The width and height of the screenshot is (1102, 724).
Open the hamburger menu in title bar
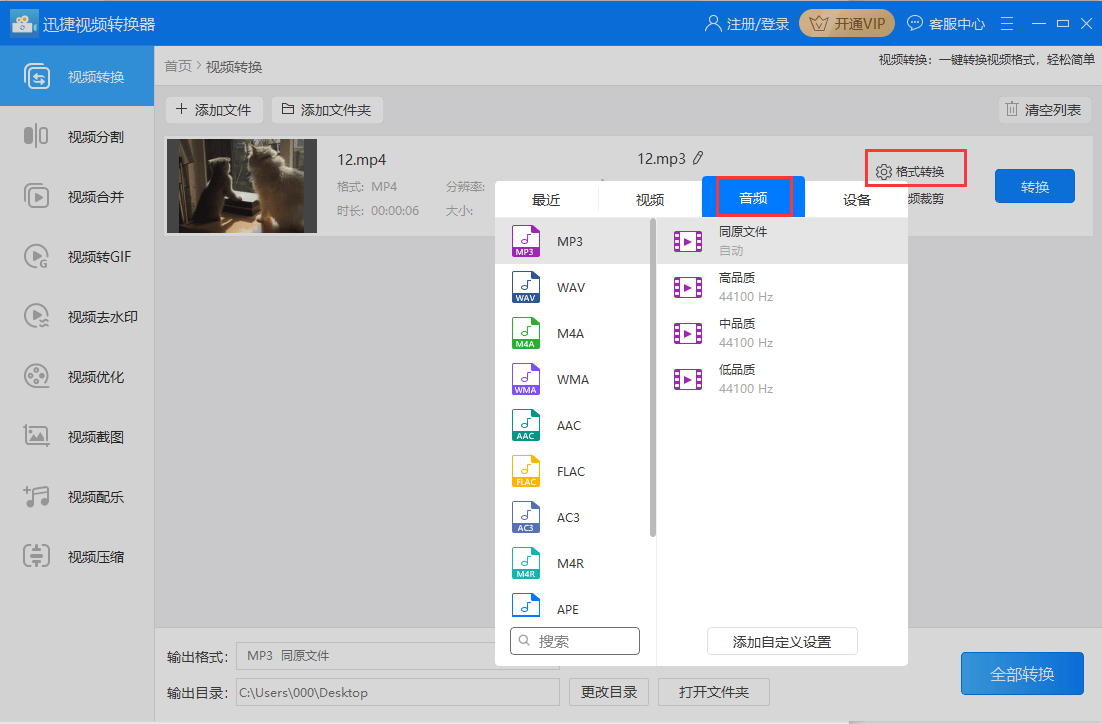click(1006, 22)
